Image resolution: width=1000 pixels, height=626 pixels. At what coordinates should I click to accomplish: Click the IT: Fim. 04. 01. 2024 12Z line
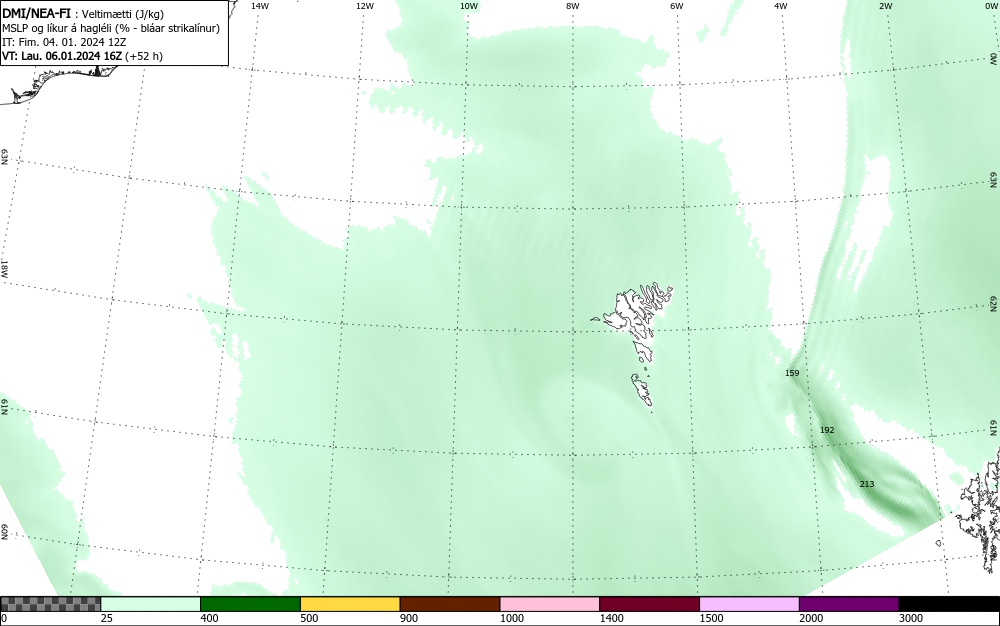pos(64,42)
